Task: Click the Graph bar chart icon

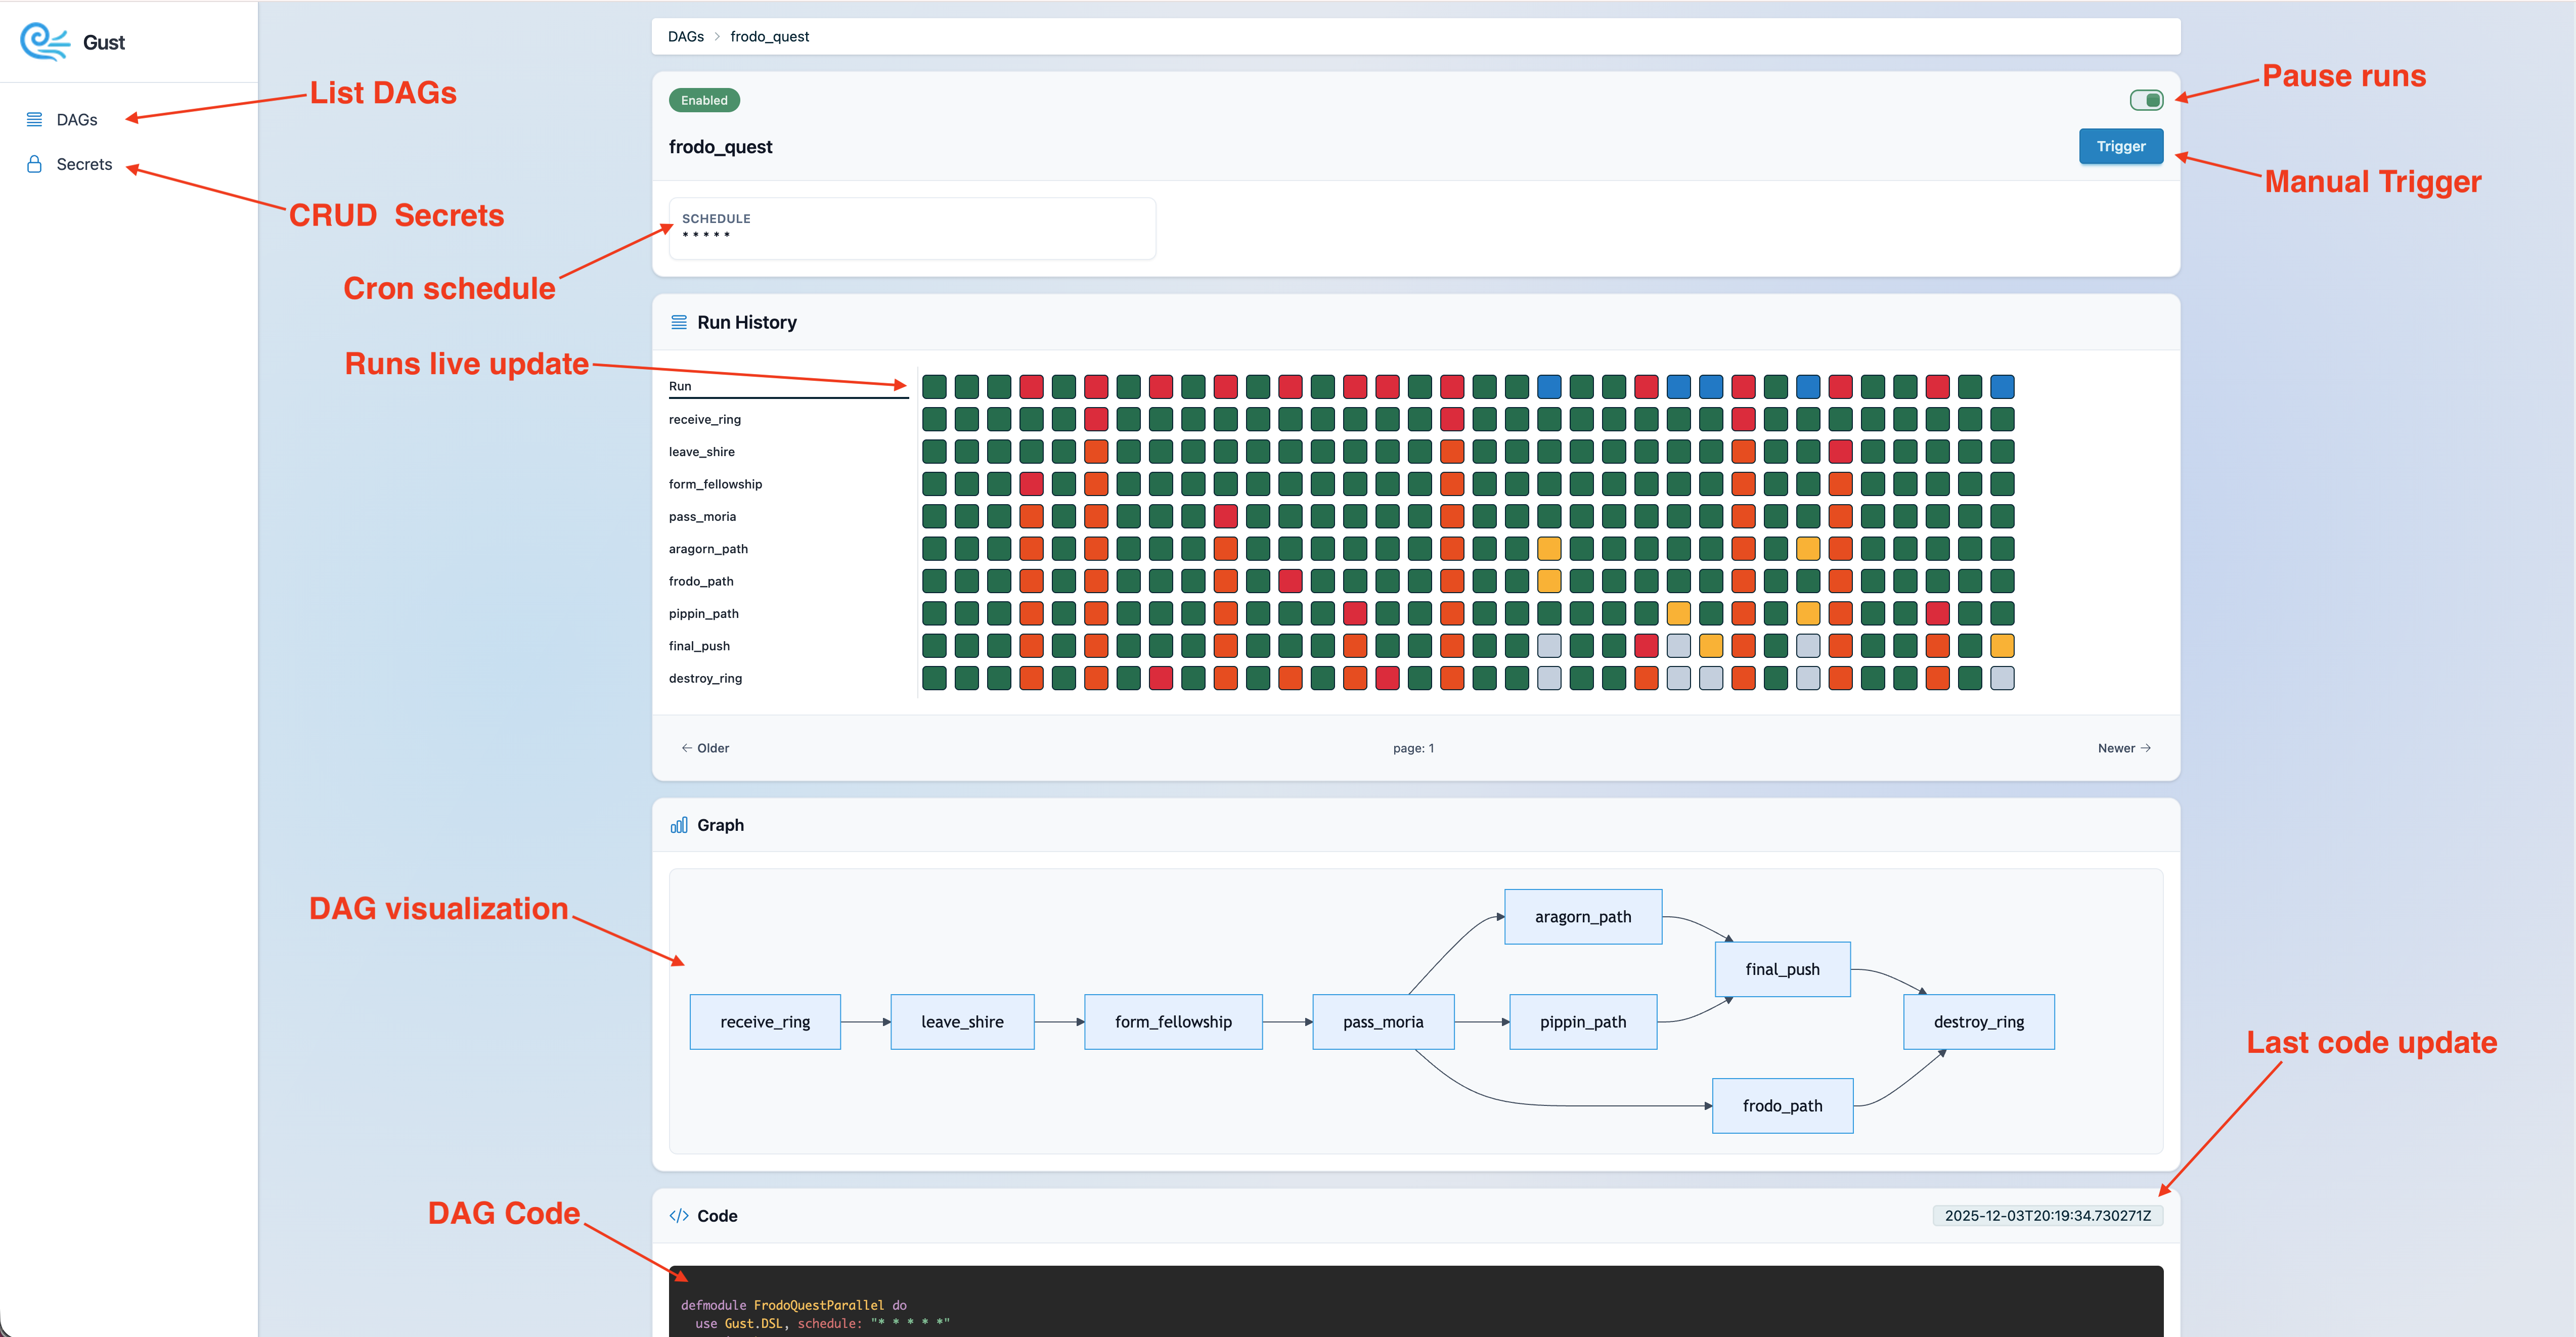Action: (x=679, y=825)
